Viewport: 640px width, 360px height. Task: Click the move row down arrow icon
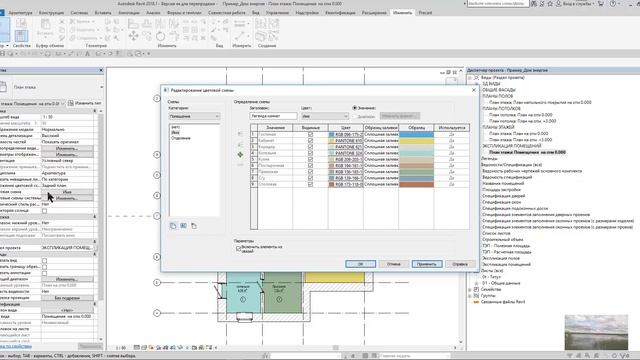(240, 144)
